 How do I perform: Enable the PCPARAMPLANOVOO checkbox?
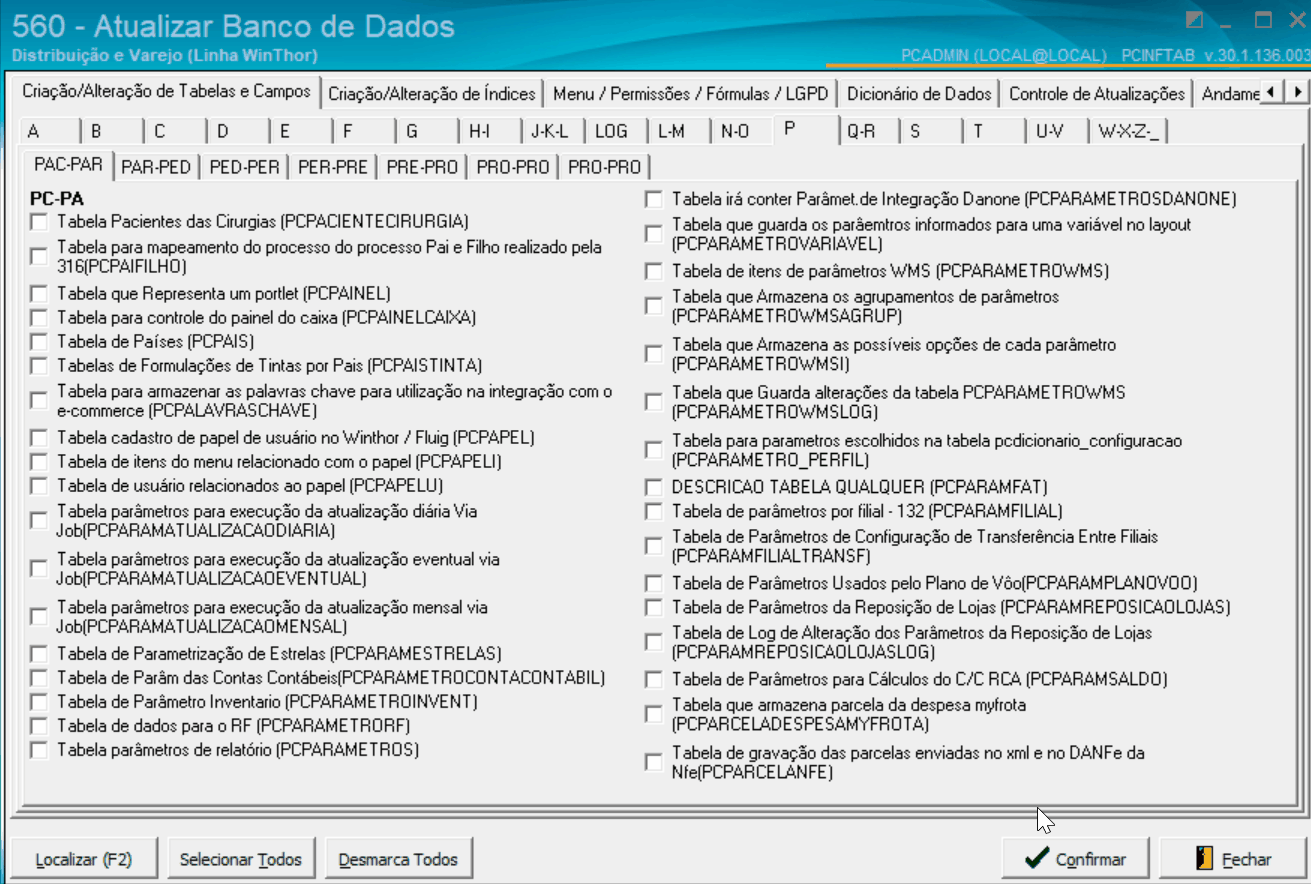653,582
